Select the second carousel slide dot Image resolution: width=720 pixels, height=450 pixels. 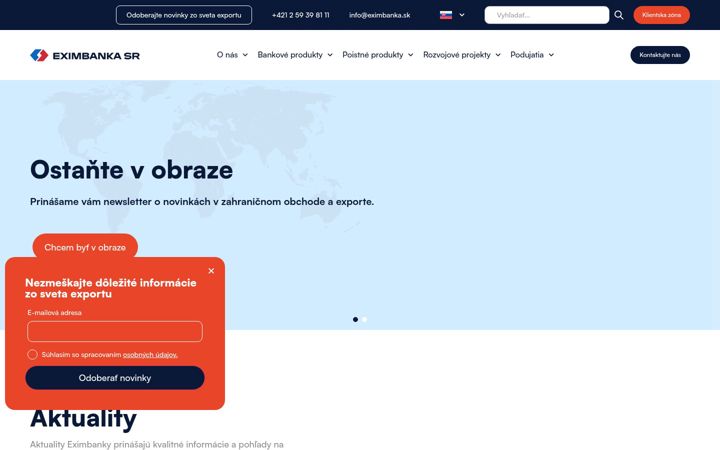(365, 320)
